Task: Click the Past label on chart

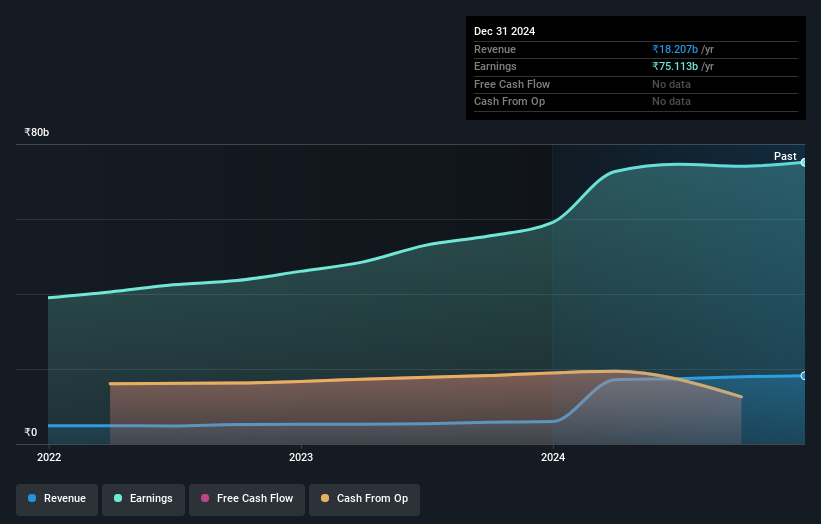Action: point(785,156)
